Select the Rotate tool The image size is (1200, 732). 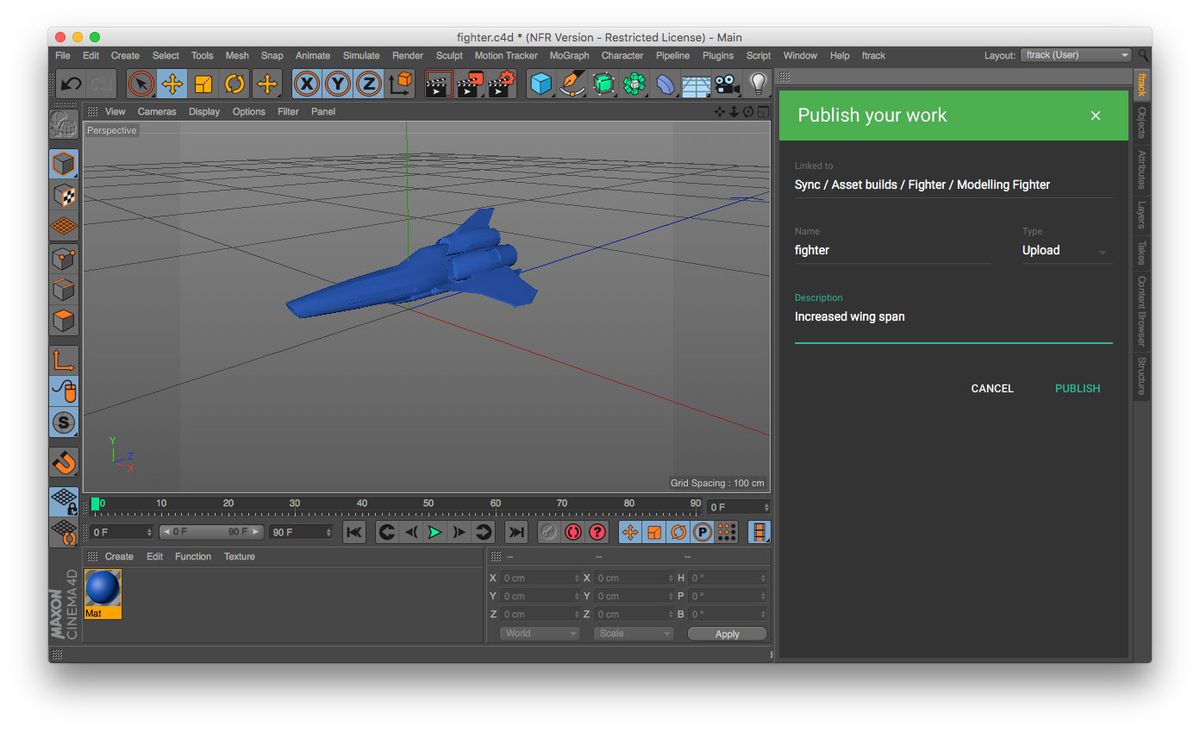(234, 84)
